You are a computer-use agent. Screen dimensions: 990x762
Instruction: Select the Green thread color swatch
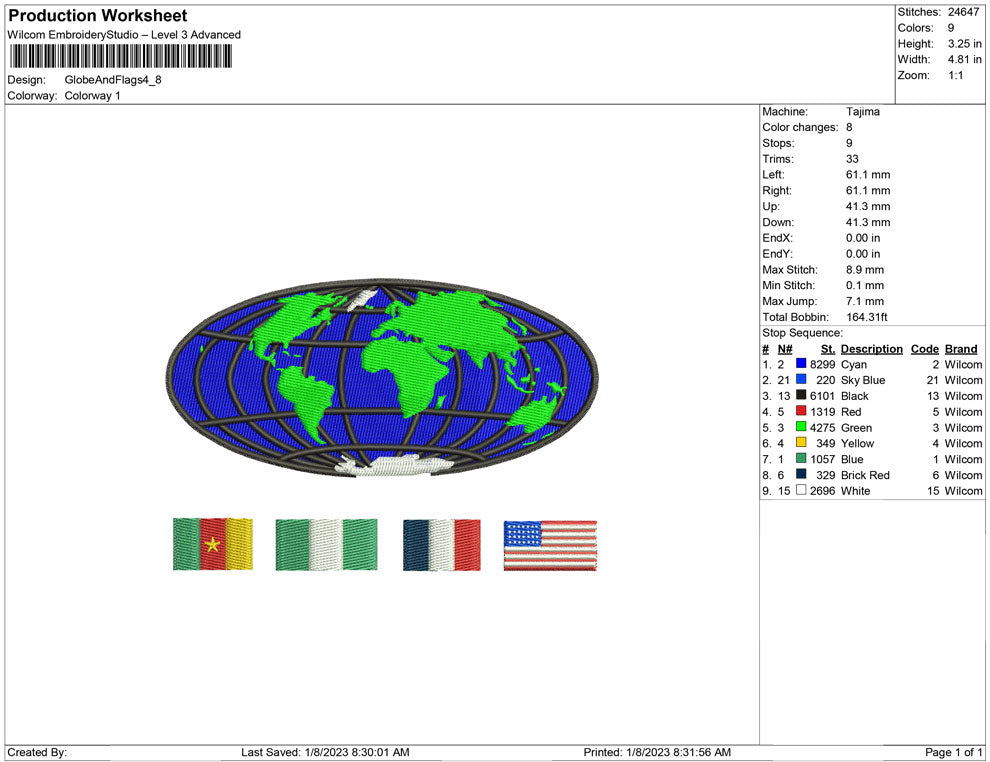click(801, 428)
